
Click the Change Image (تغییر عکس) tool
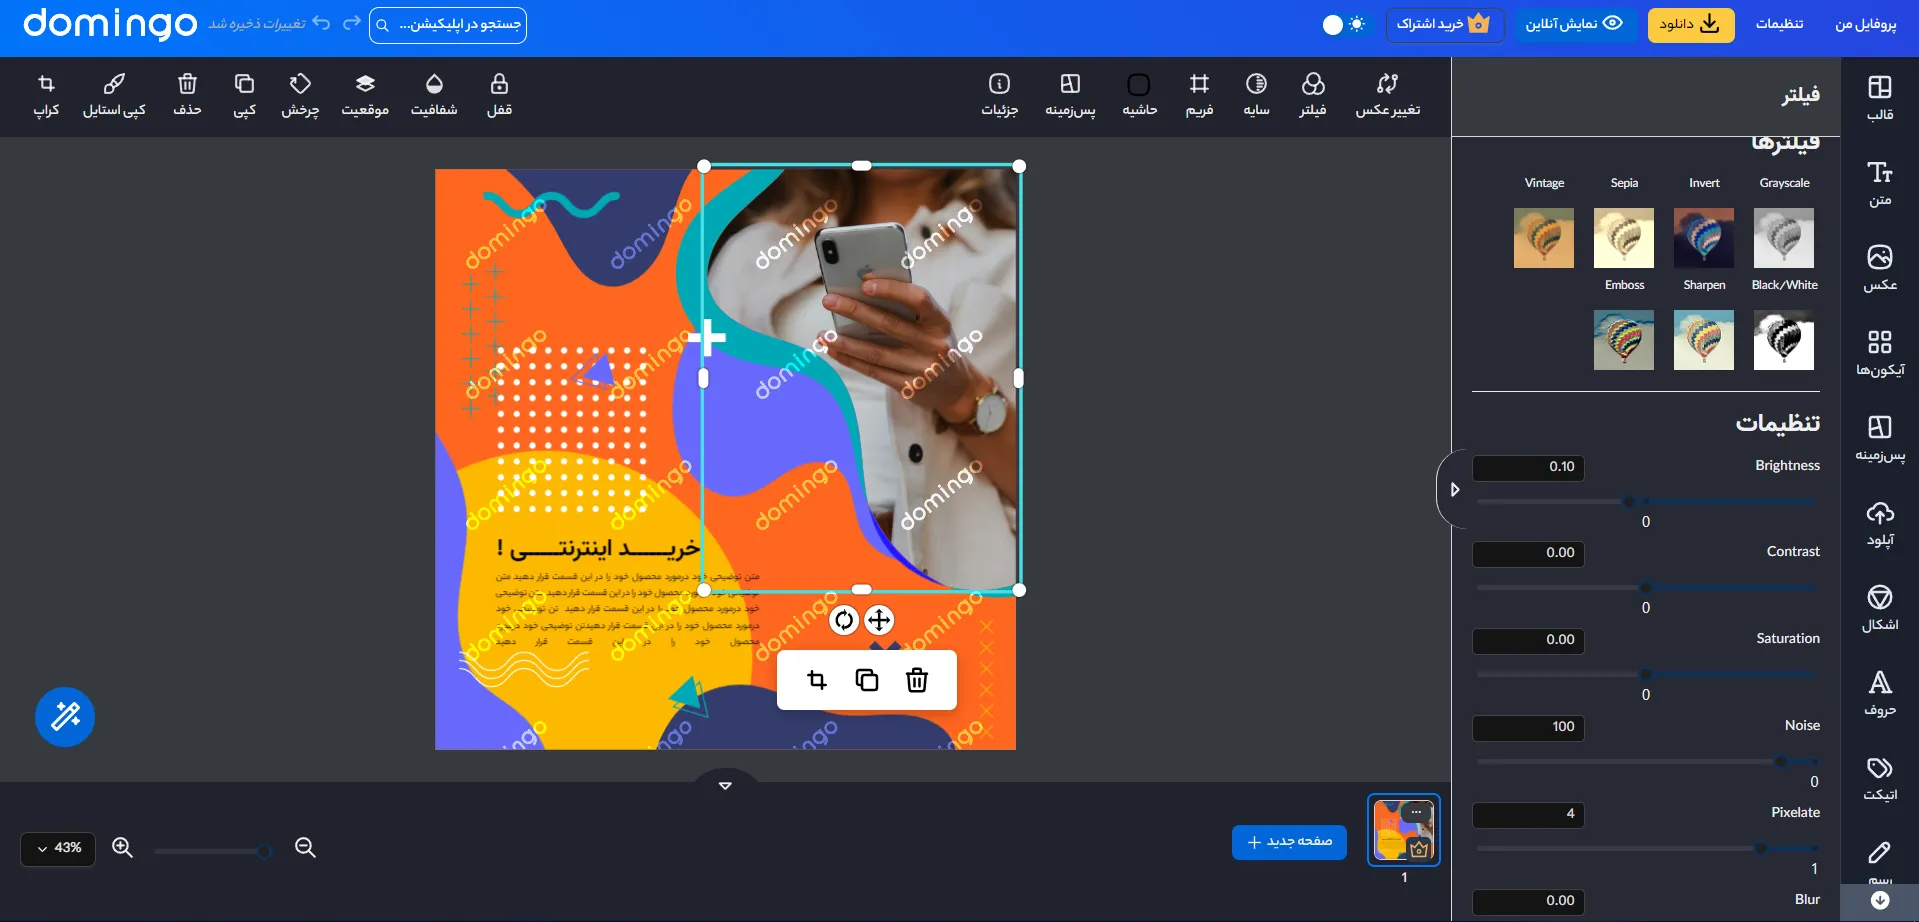1387,96
